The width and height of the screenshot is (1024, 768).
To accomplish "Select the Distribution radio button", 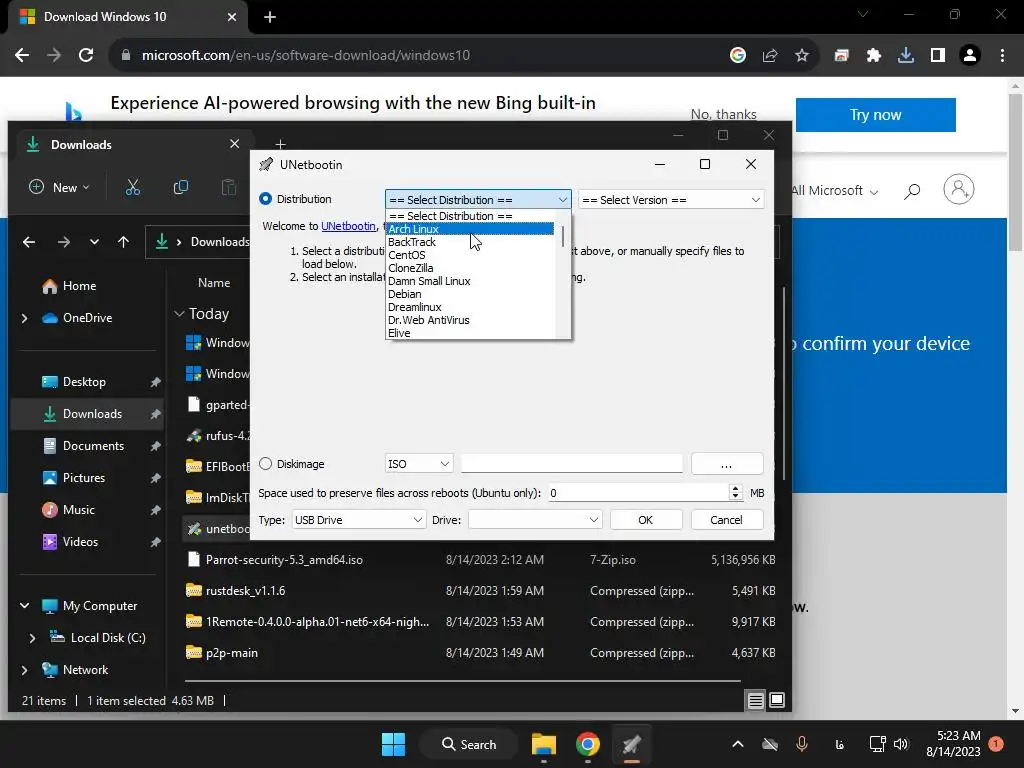I will (x=265, y=199).
